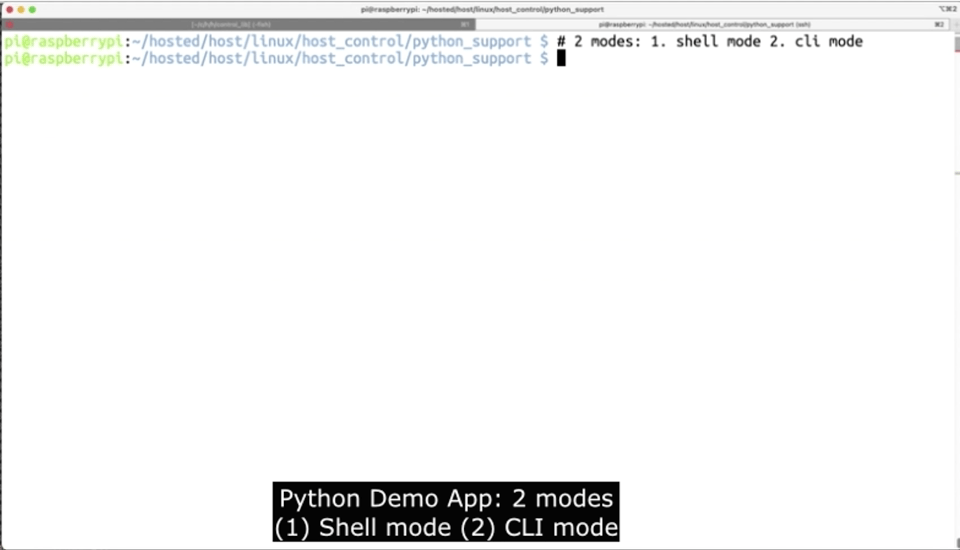Click the block cursor at the prompt

click(x=561, y=59)
